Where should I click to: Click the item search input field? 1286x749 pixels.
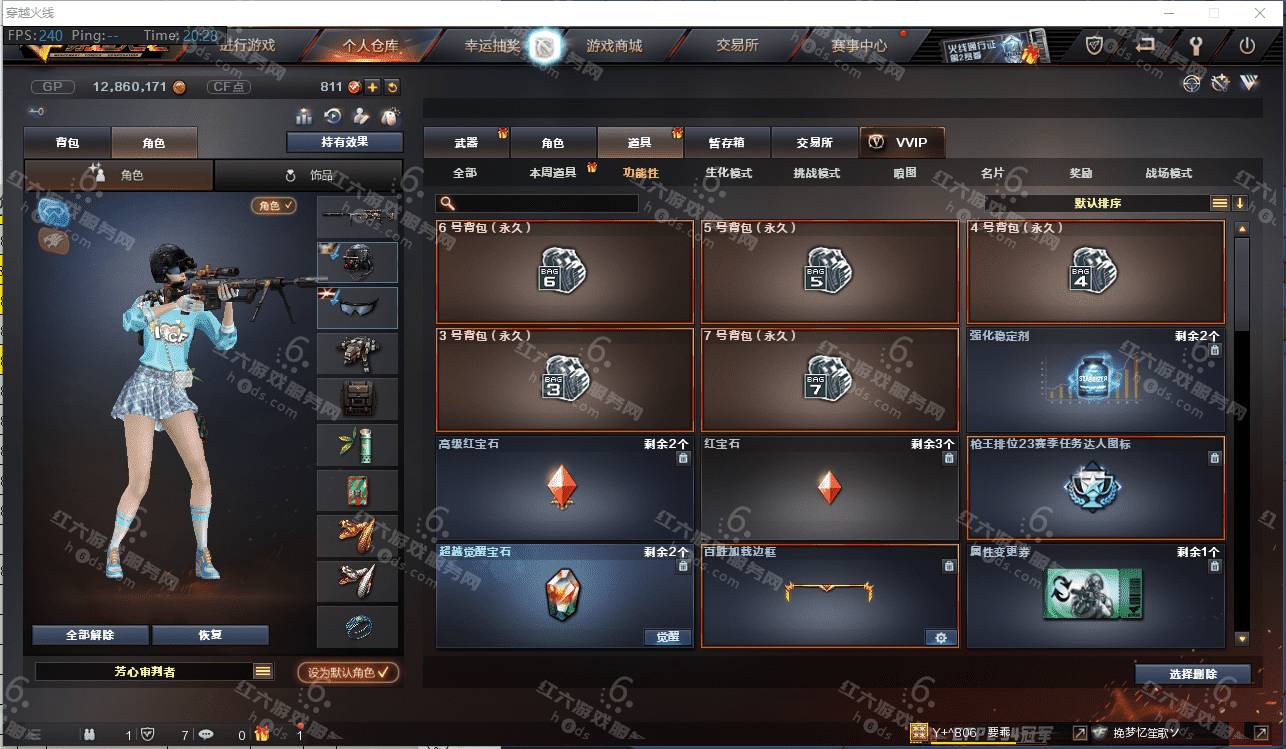tap(537, 203)
